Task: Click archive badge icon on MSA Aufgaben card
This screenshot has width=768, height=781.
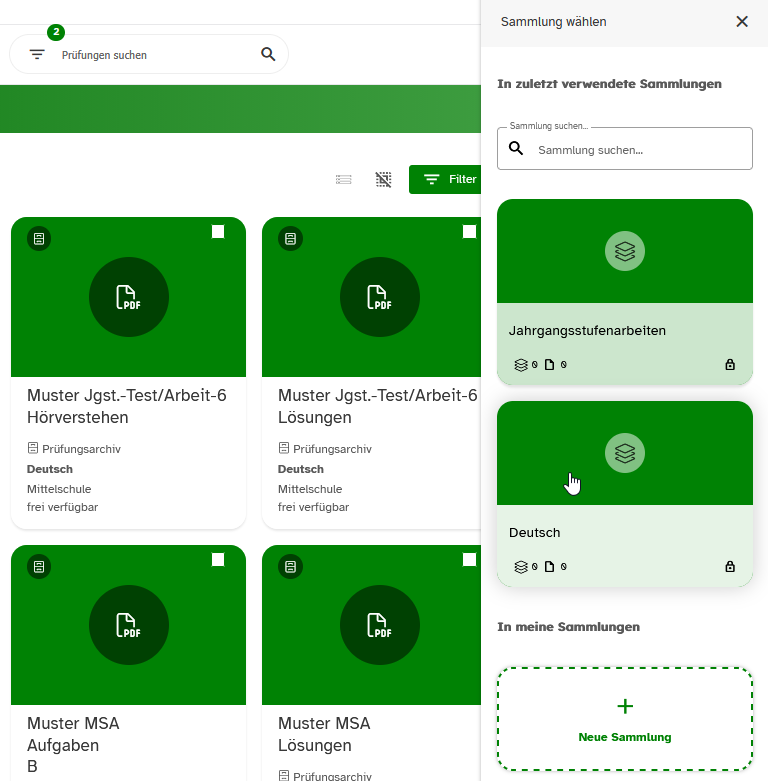Action: (x=39, y=567)
